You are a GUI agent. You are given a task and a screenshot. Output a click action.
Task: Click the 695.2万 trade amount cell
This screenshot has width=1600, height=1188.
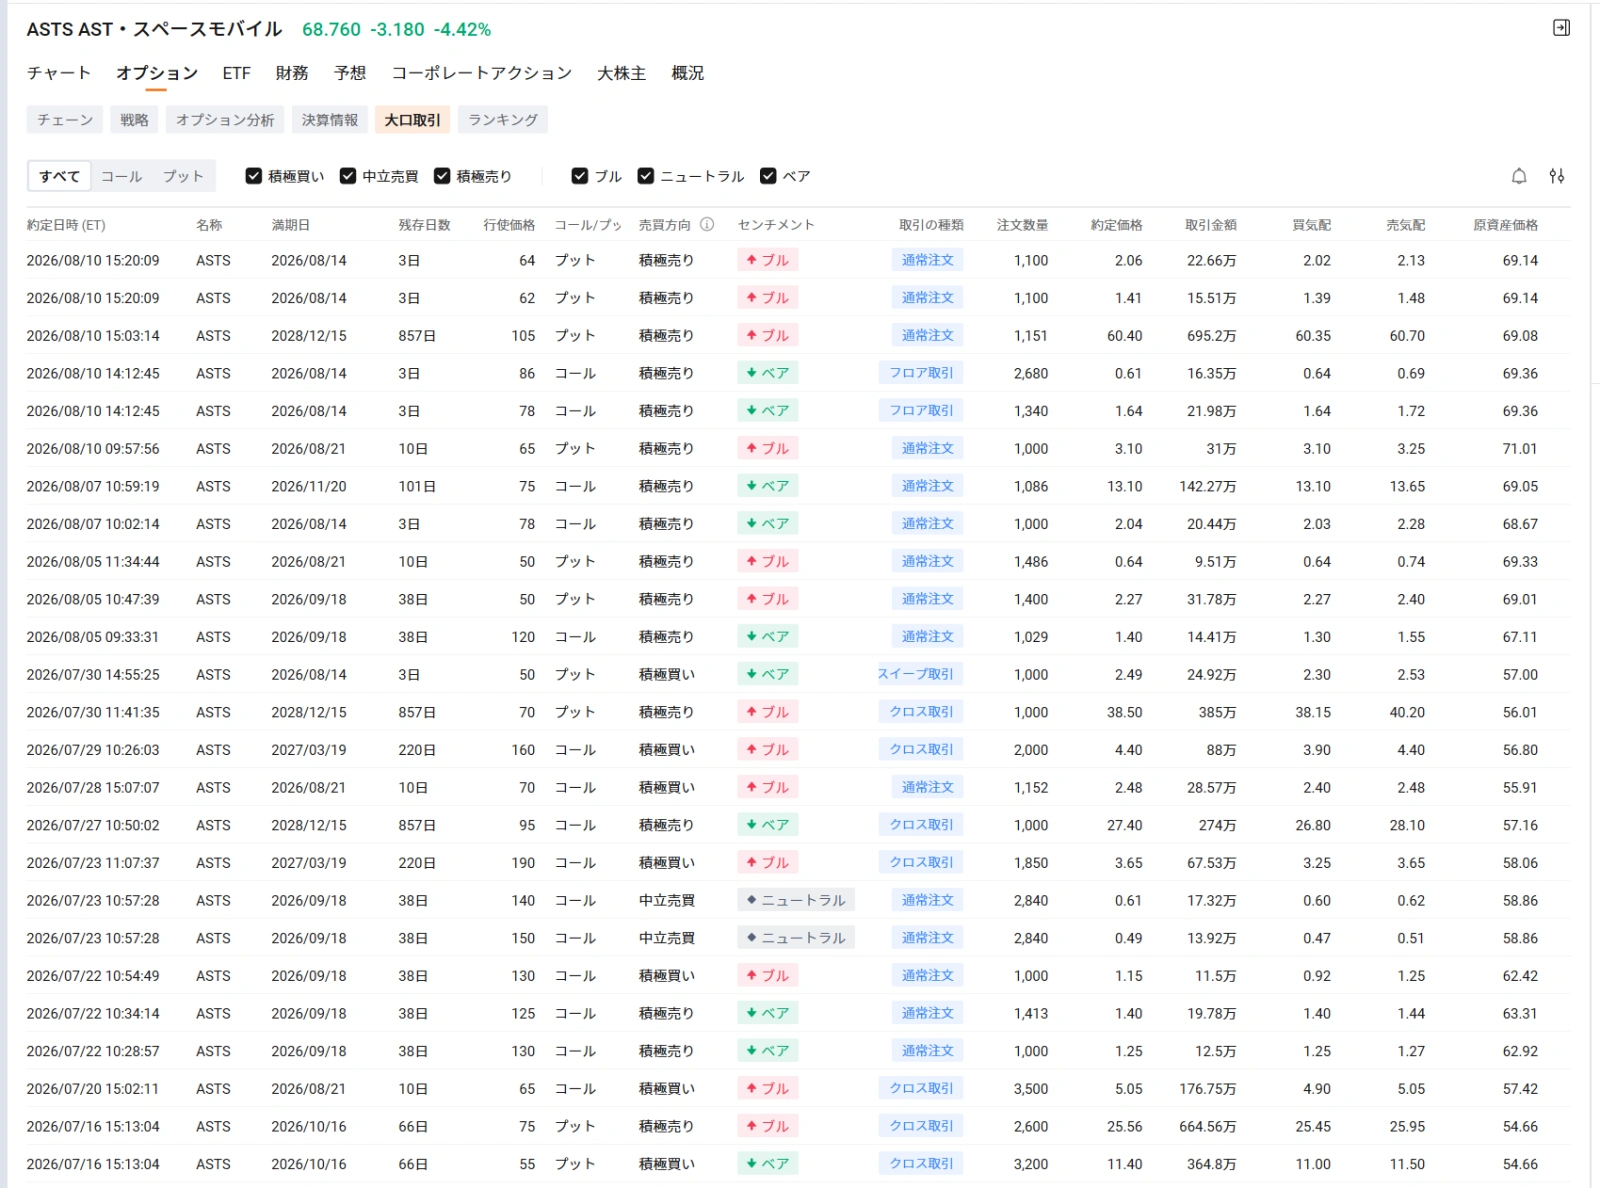pos(1211,336)
